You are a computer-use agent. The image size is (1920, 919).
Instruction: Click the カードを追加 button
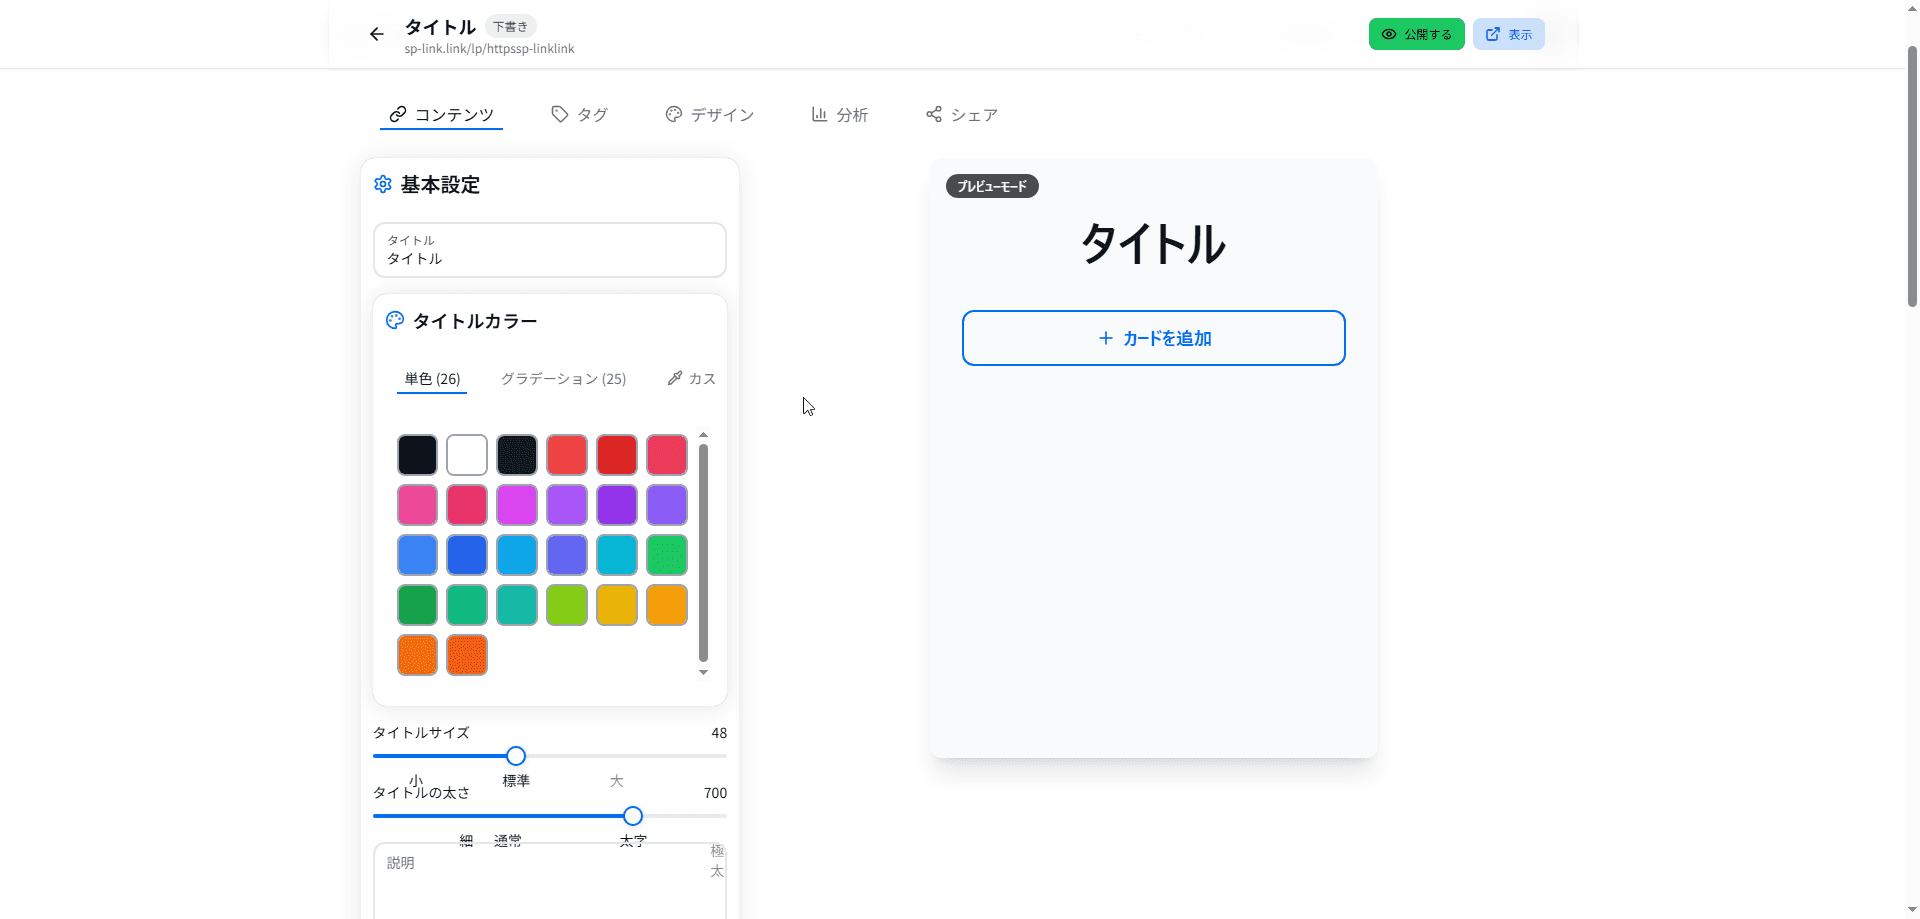point(1153,338)
